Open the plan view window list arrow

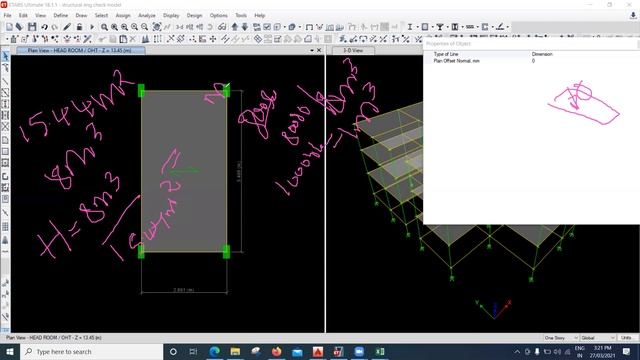(312, 50)
